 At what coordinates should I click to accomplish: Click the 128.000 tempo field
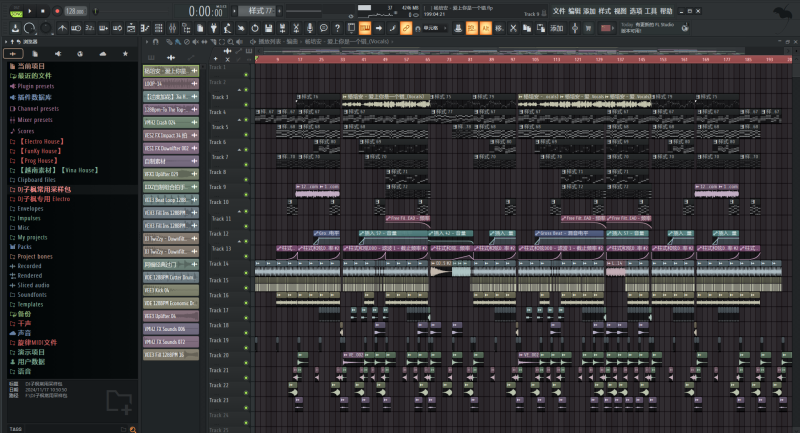(x=75, y=11)
